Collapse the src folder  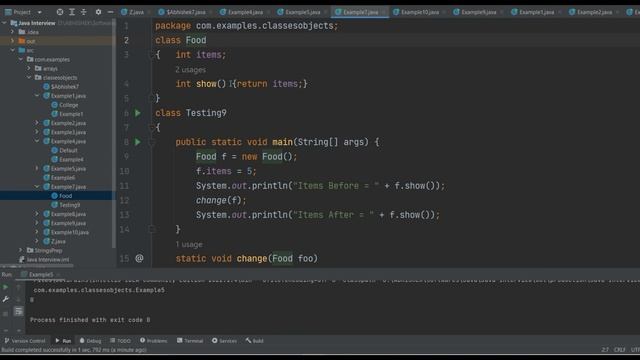point(13,50)
